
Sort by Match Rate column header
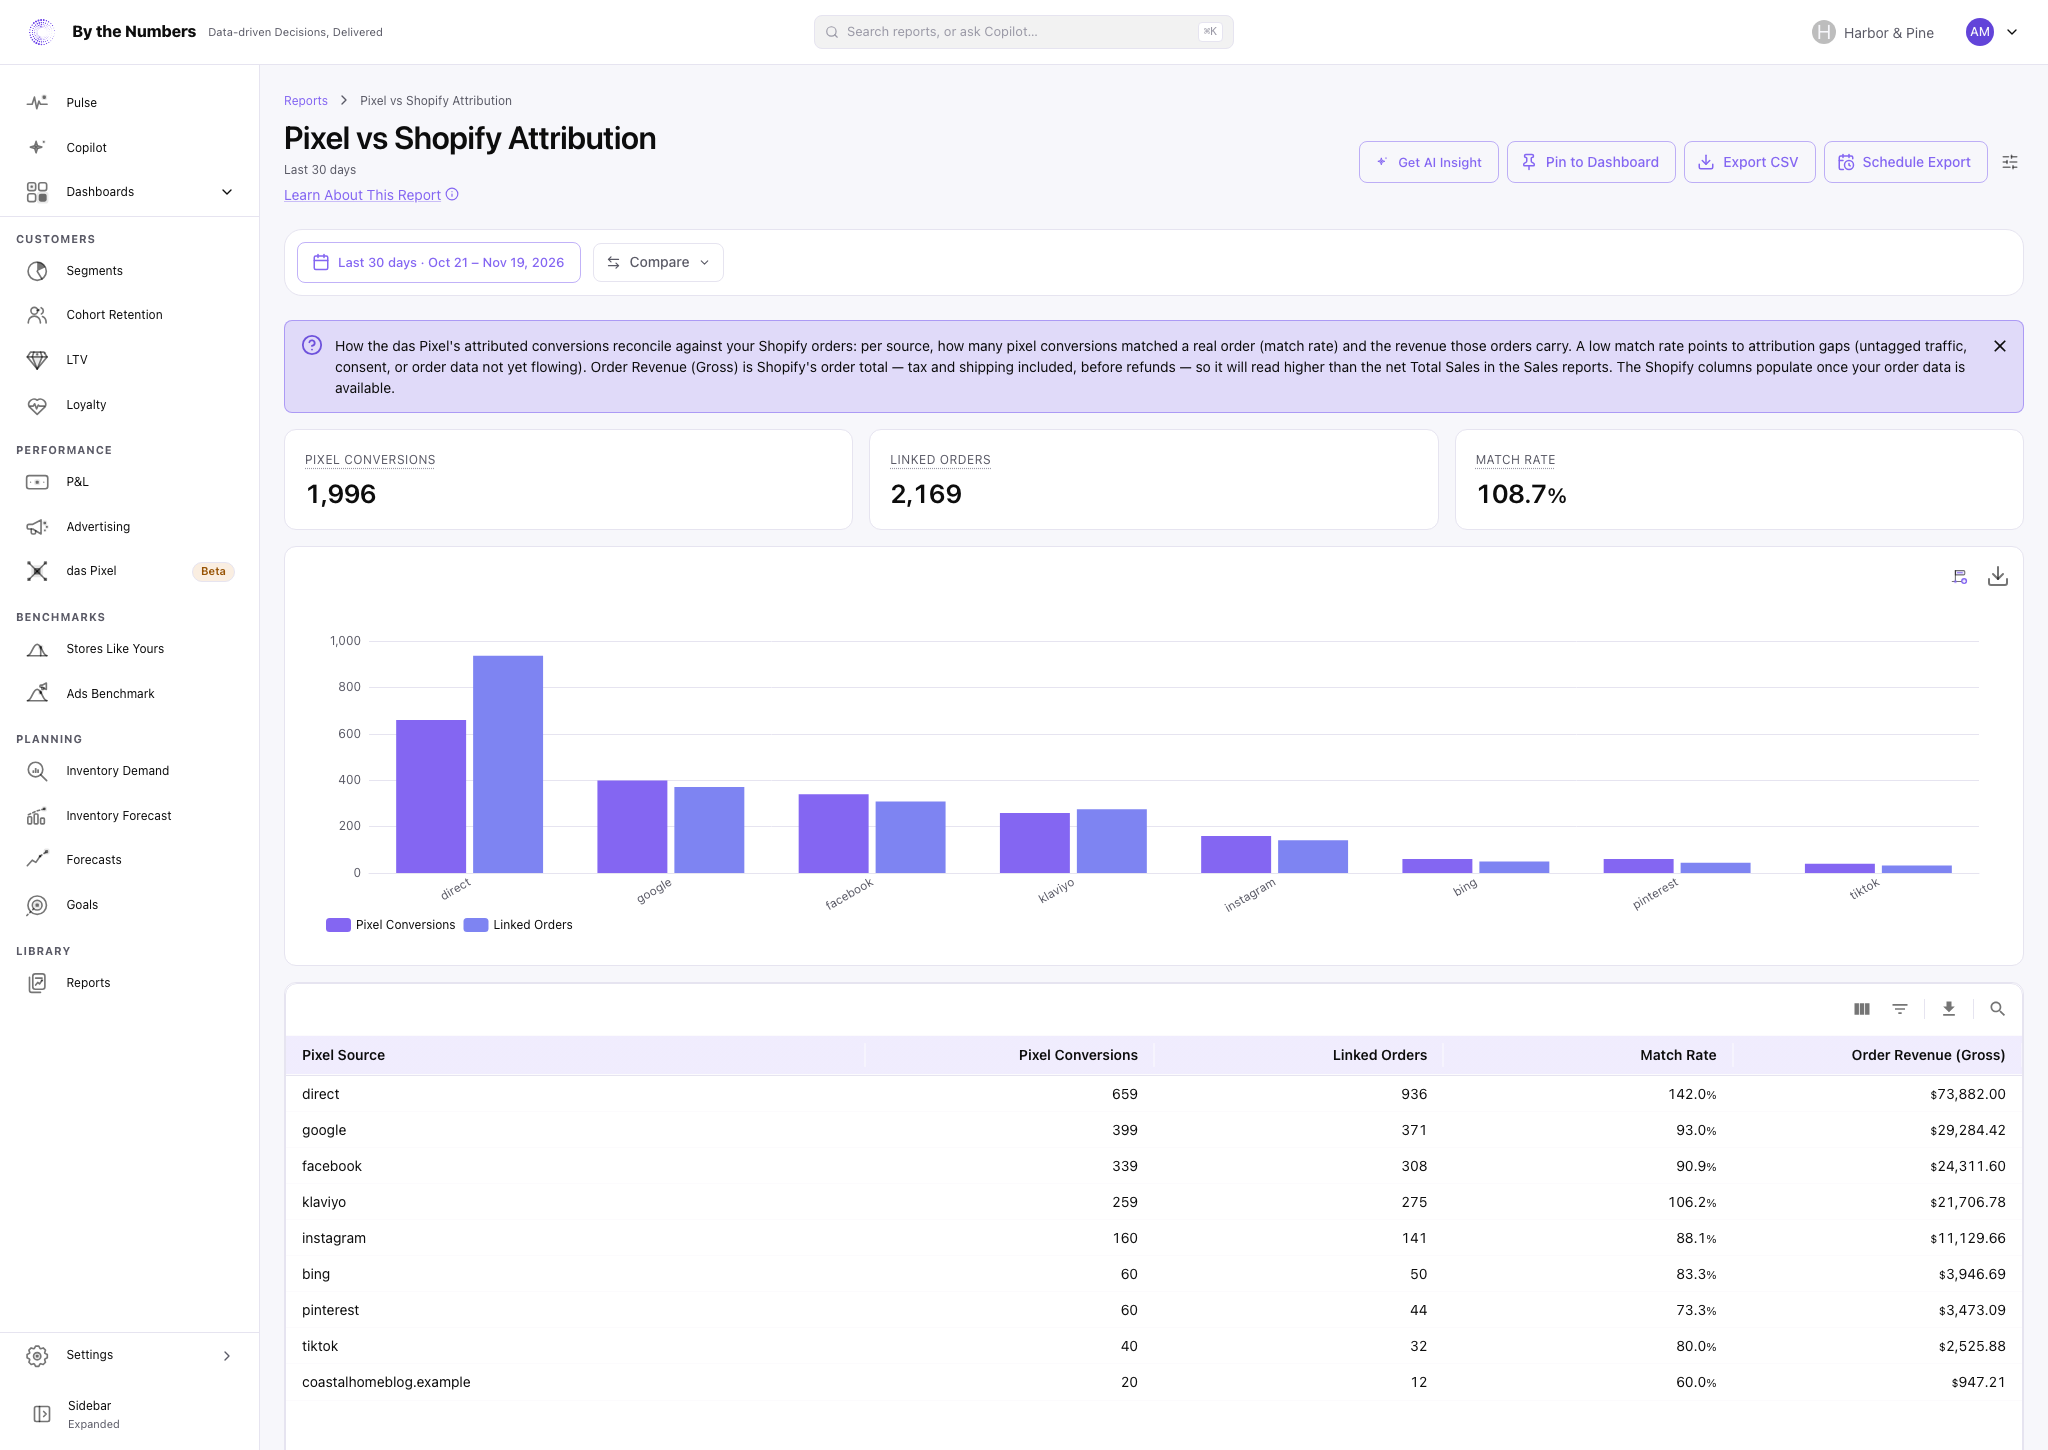point(1678,1055)
